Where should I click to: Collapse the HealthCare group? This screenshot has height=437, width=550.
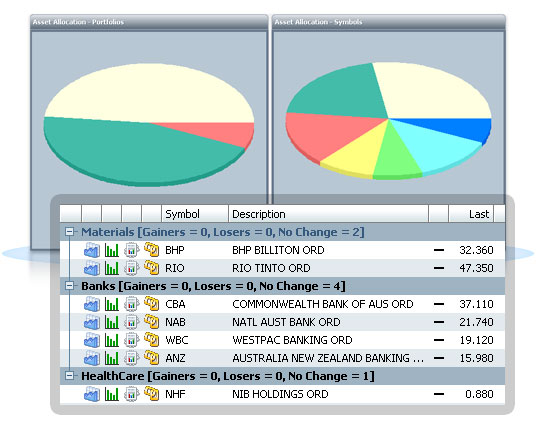pos(69,376)
